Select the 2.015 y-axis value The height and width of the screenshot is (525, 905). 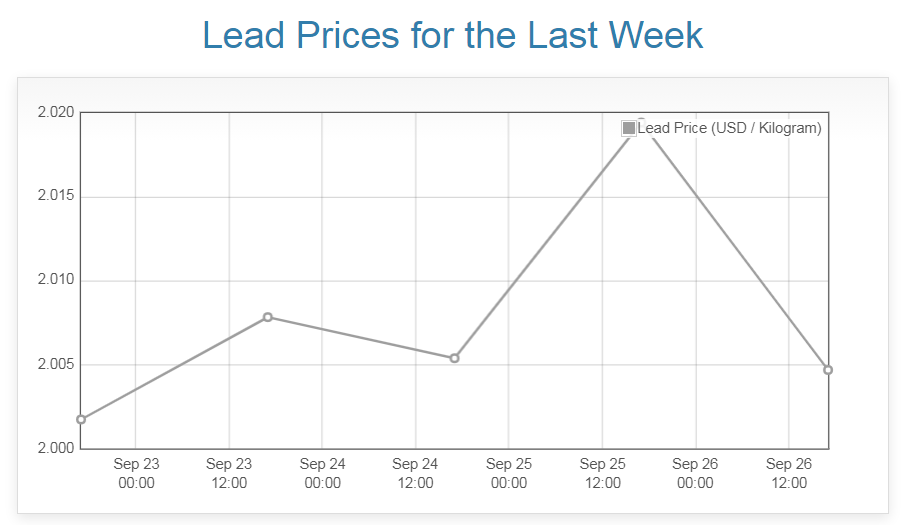click(56, 197)
